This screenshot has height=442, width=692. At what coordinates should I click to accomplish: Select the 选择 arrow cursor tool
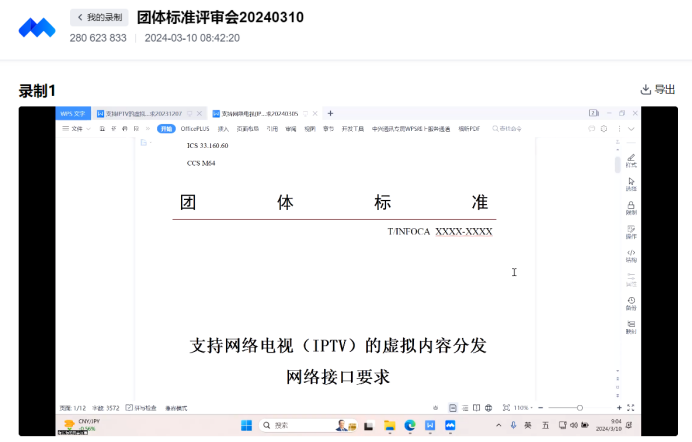(631, 183)
